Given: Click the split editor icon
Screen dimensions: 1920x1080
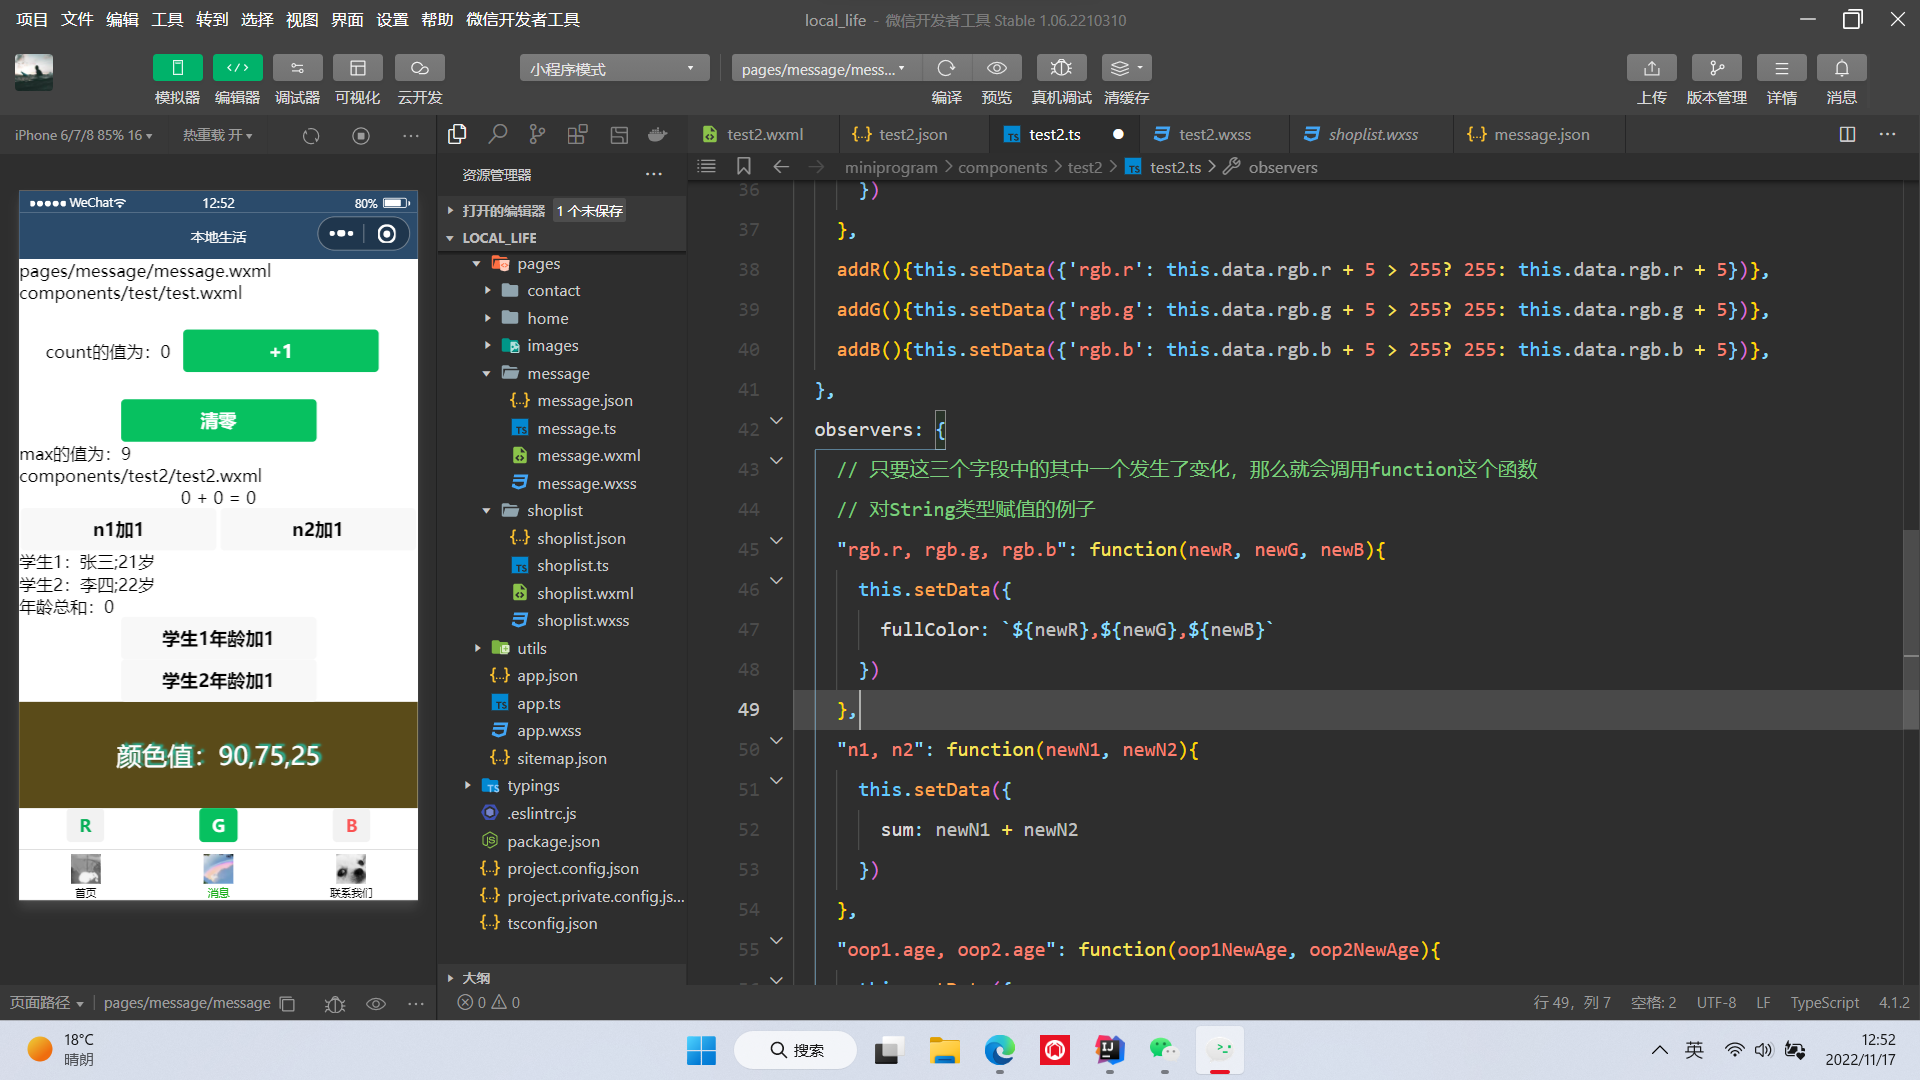Looking at the screenshot, I should tap(1847, 134).
